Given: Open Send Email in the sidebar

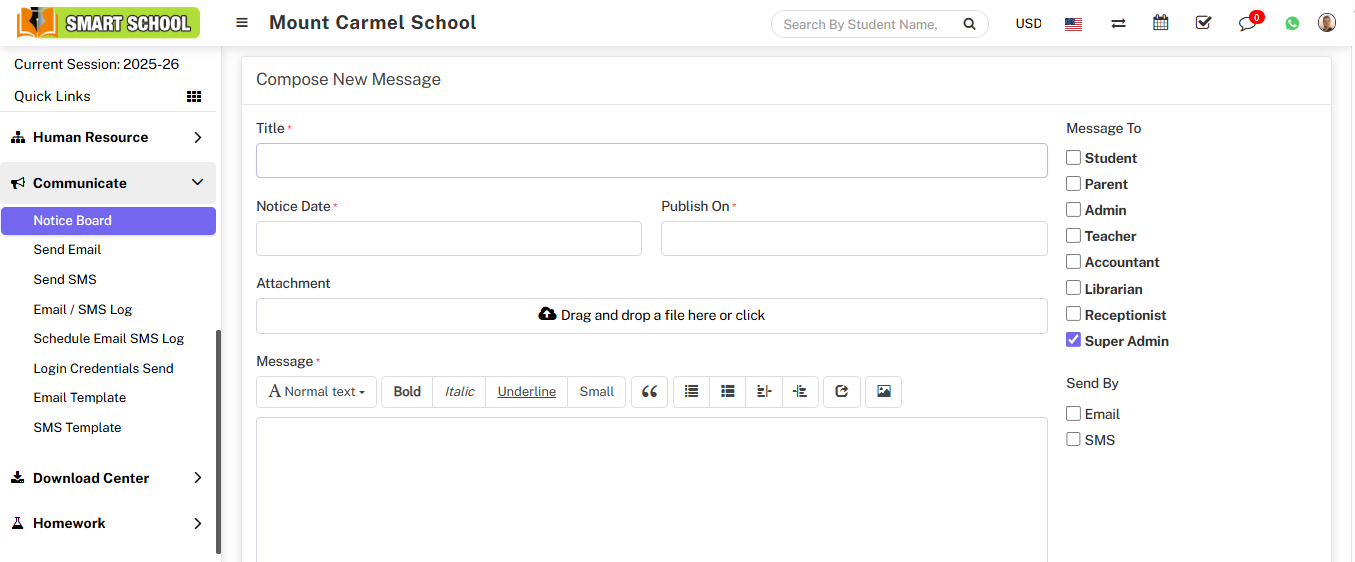Looking at the screenshot, I should click(67, 250).
